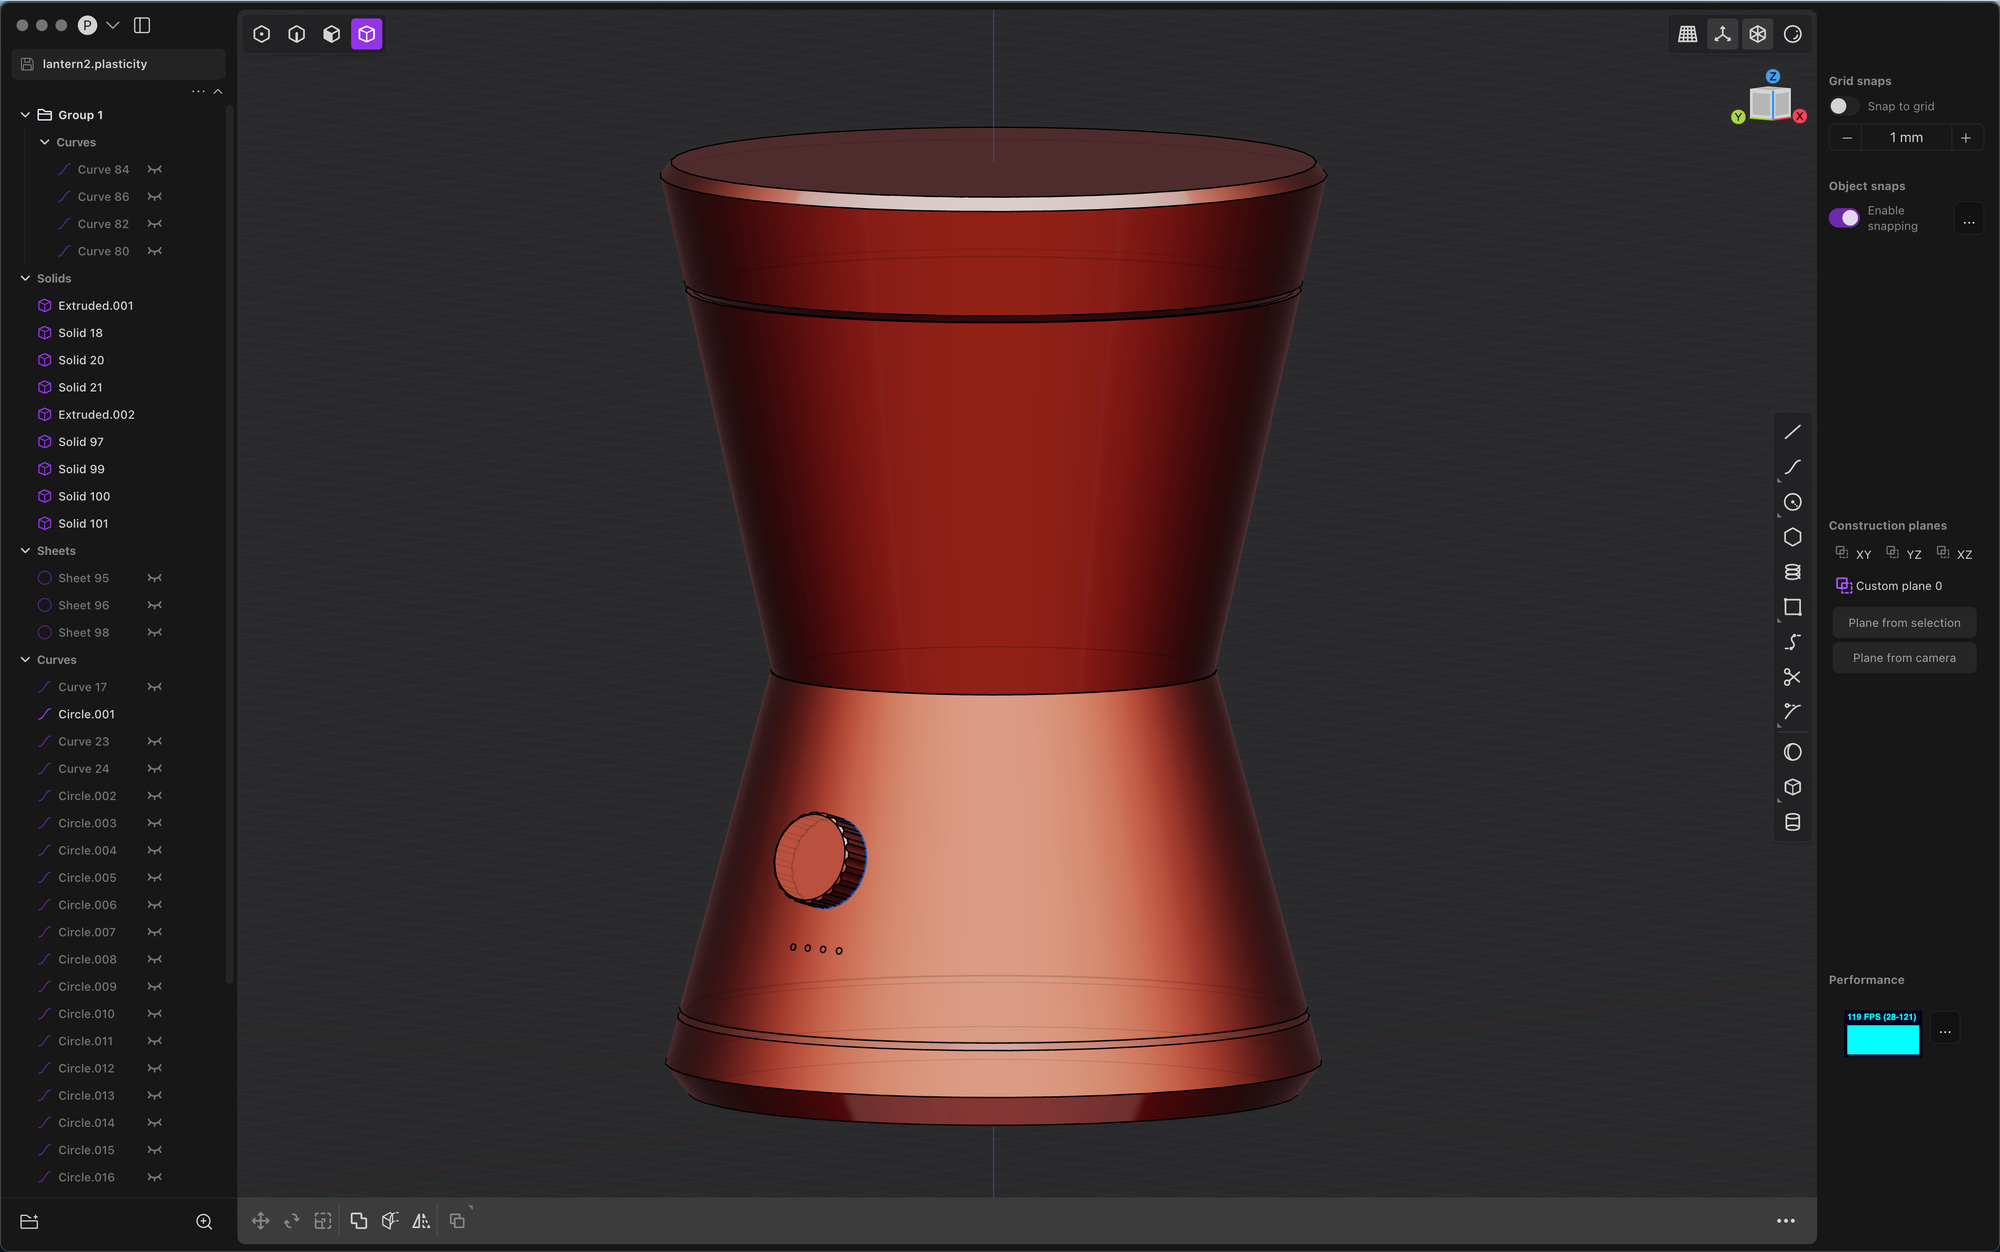This screenshot has height=1252, width=2000.
Task: Select the Line tool in right toolbar
Action: click(x=1792, y=432)
